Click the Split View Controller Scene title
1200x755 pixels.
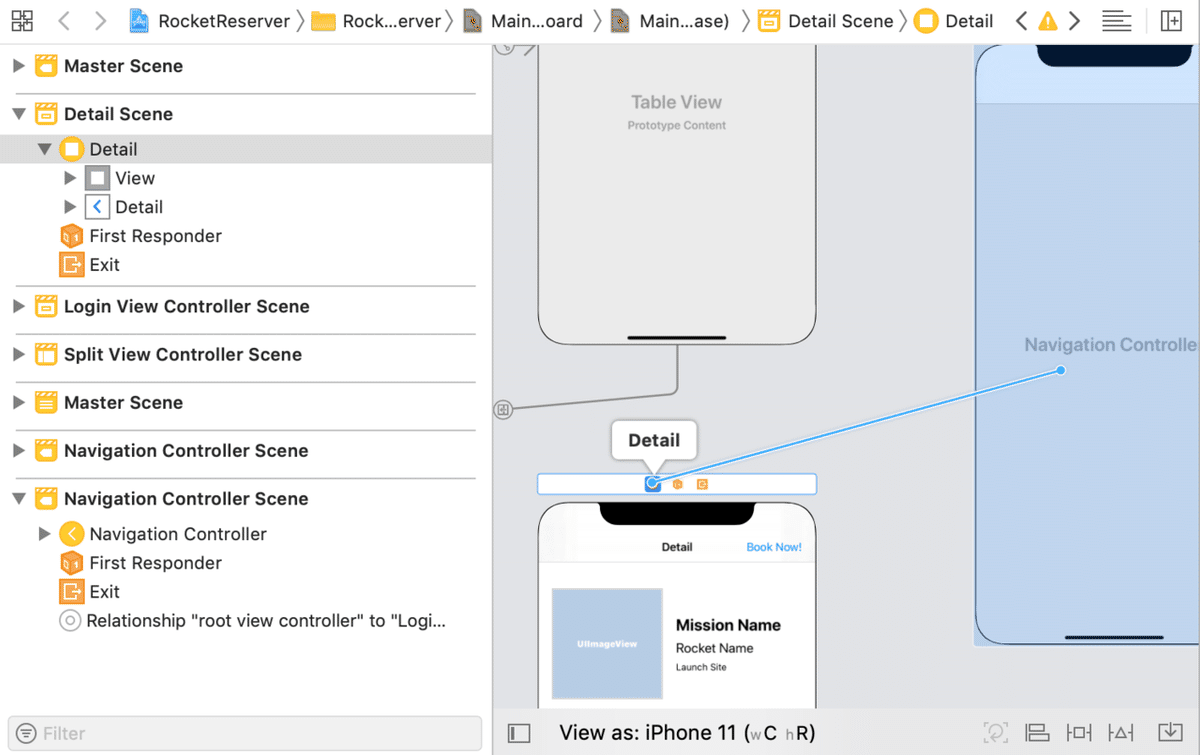point(182,354)
